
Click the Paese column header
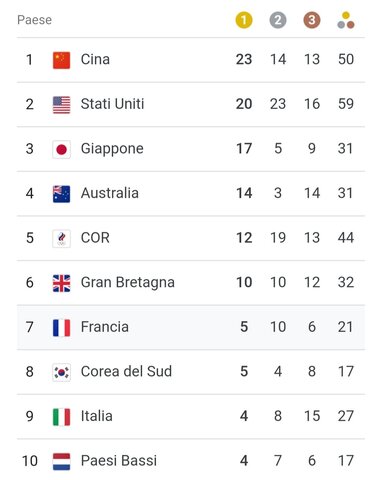click(x=35, y=20)
